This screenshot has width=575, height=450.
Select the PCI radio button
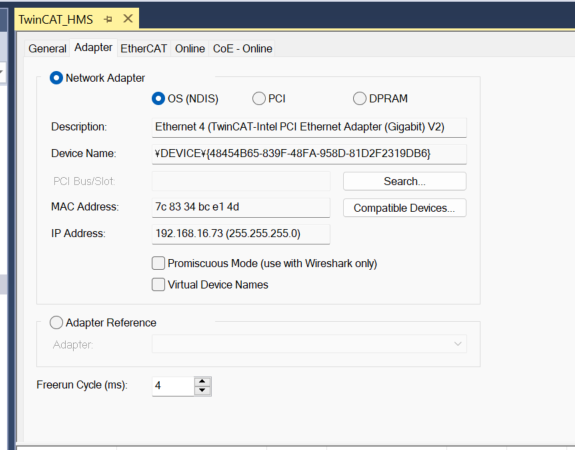coord(259,99)
